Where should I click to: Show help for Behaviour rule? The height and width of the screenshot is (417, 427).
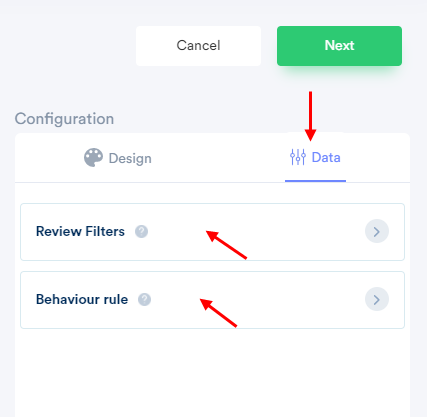tap(144, 299)
